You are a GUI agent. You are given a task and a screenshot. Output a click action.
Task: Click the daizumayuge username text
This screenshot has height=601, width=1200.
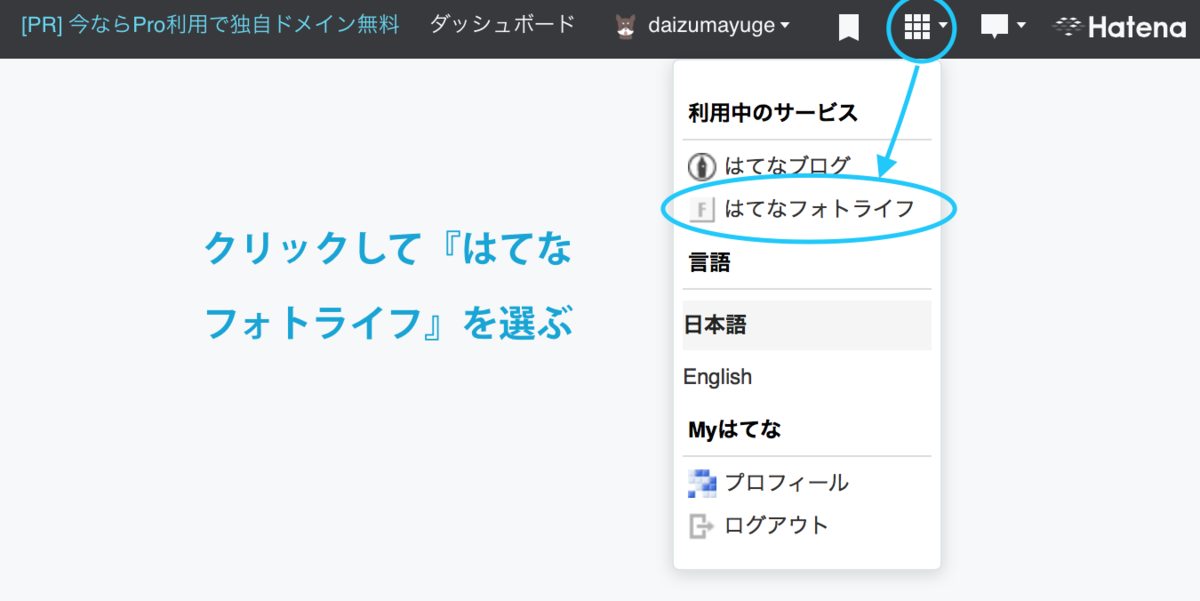(x=711, y=26)
